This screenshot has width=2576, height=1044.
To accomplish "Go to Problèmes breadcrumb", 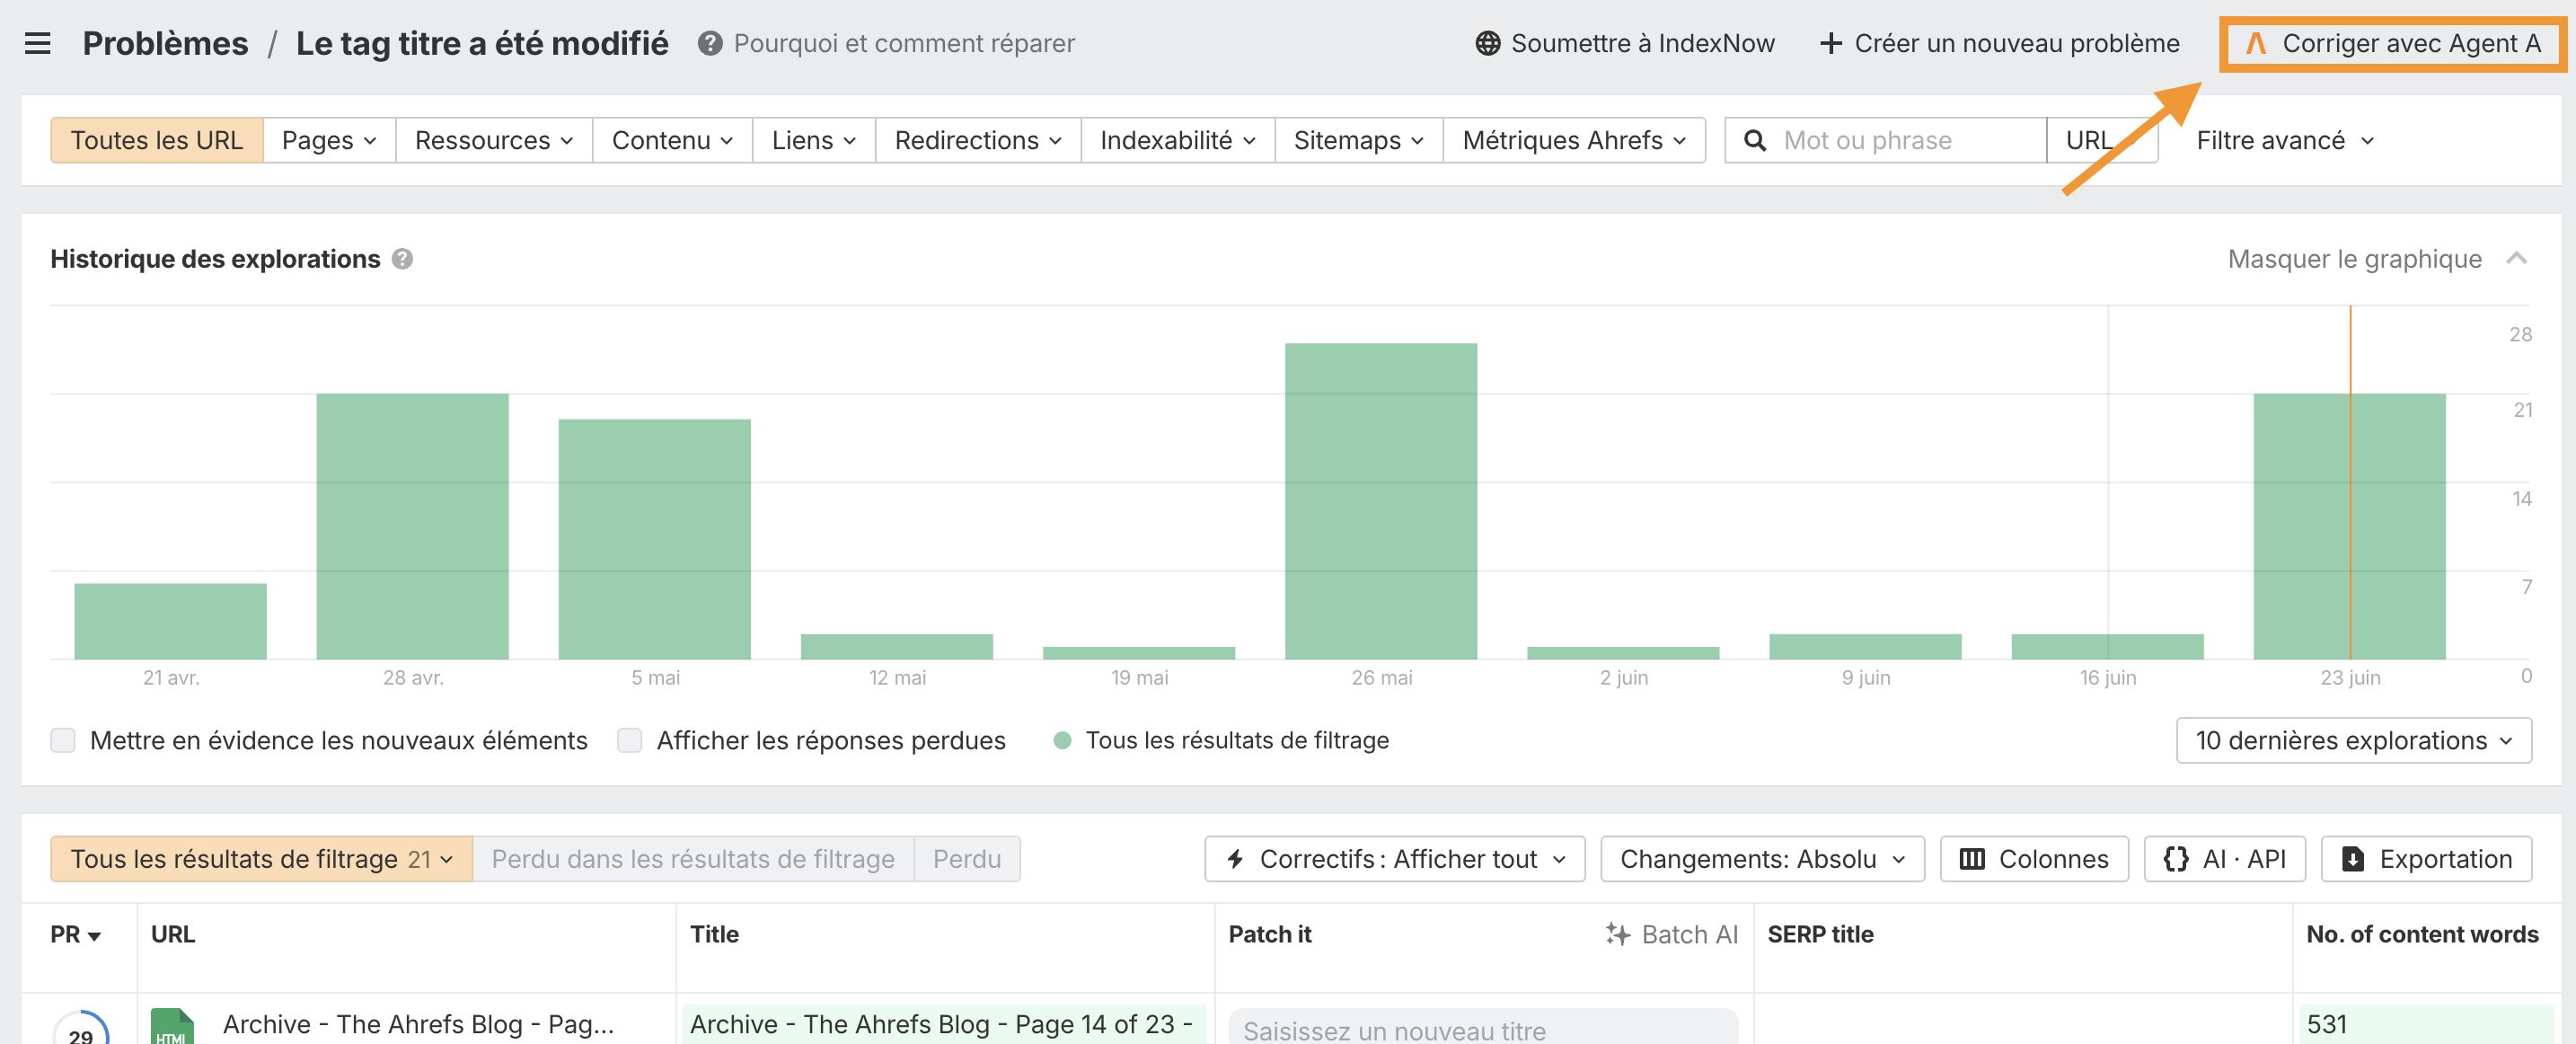I will [165, 43].
